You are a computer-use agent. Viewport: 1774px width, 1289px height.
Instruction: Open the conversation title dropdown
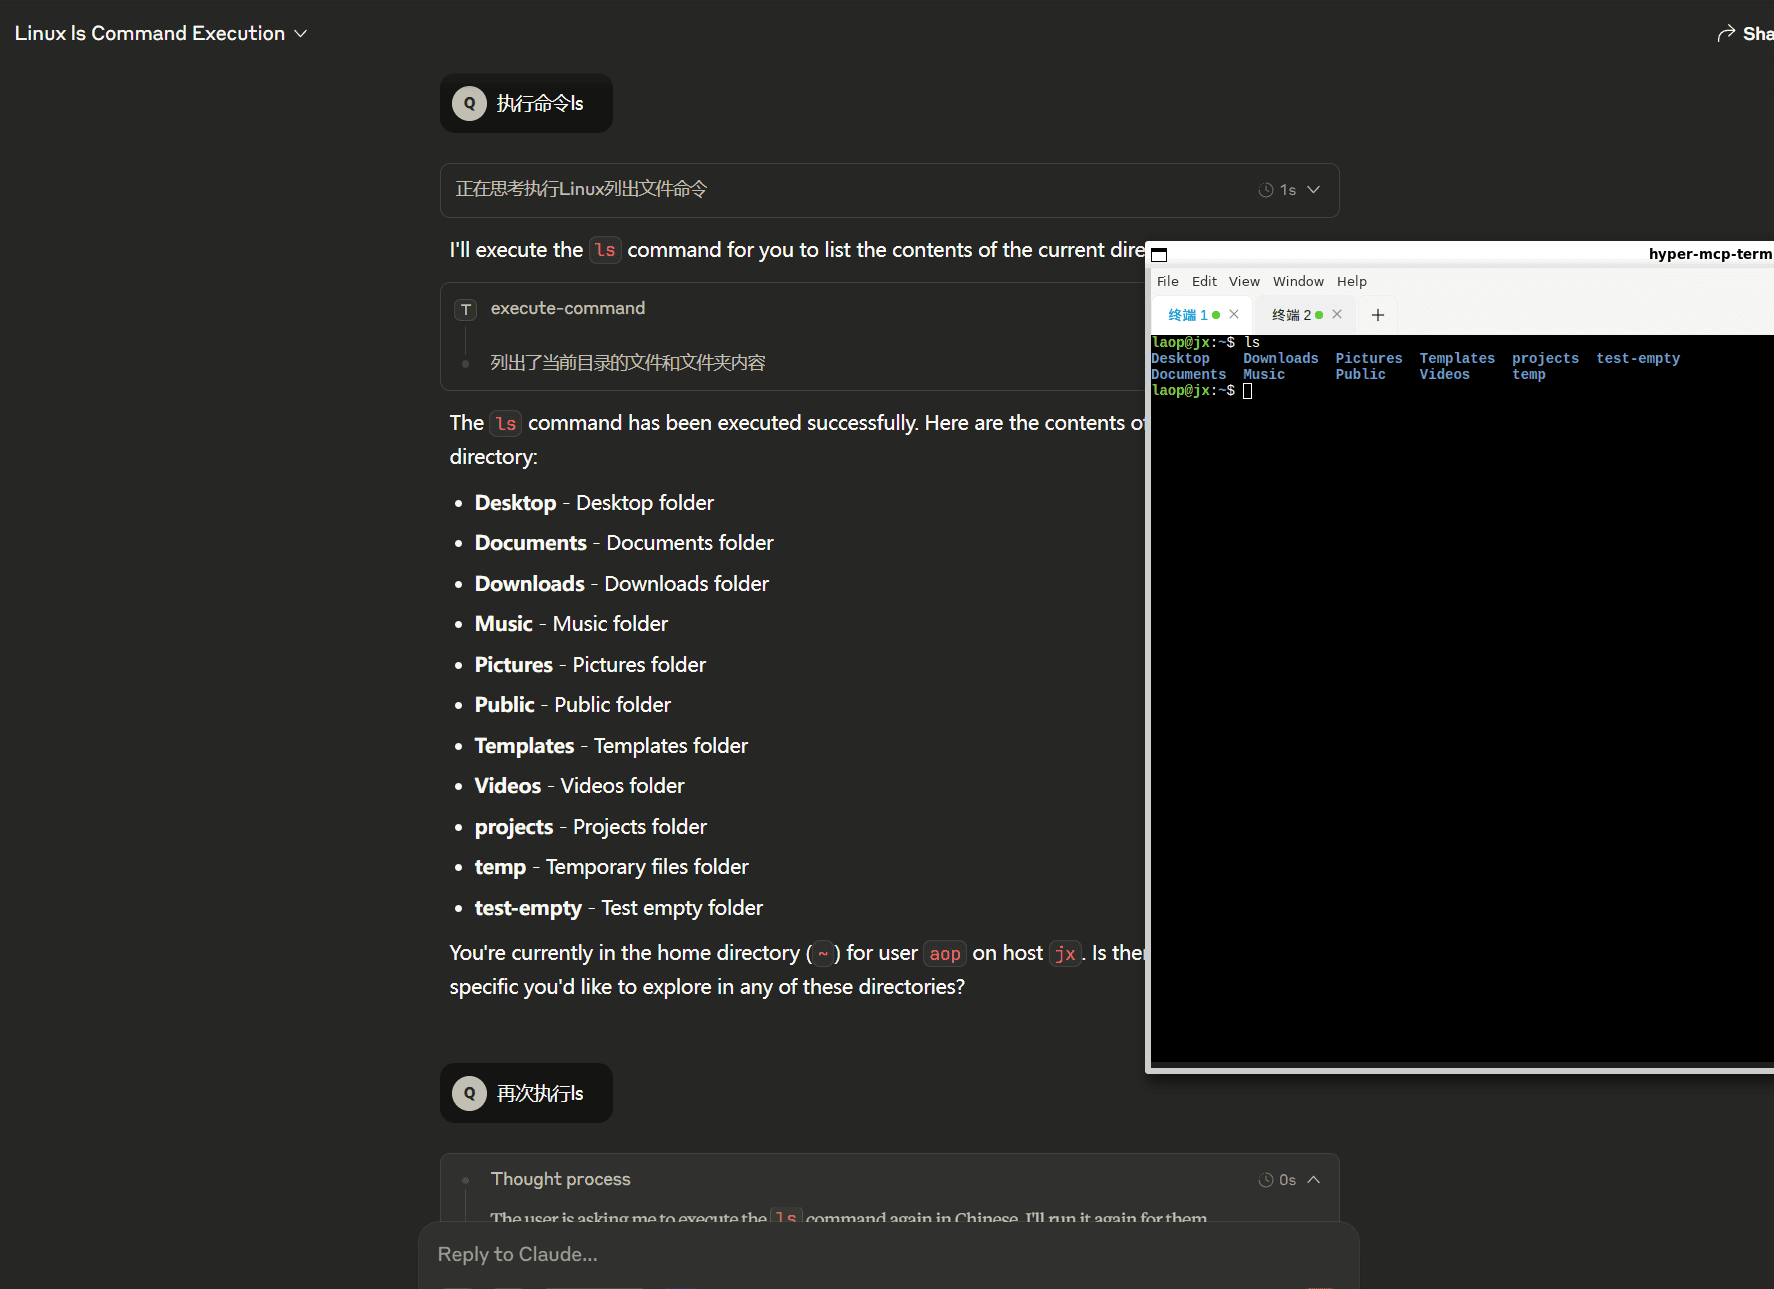click(x=300, y=33)
